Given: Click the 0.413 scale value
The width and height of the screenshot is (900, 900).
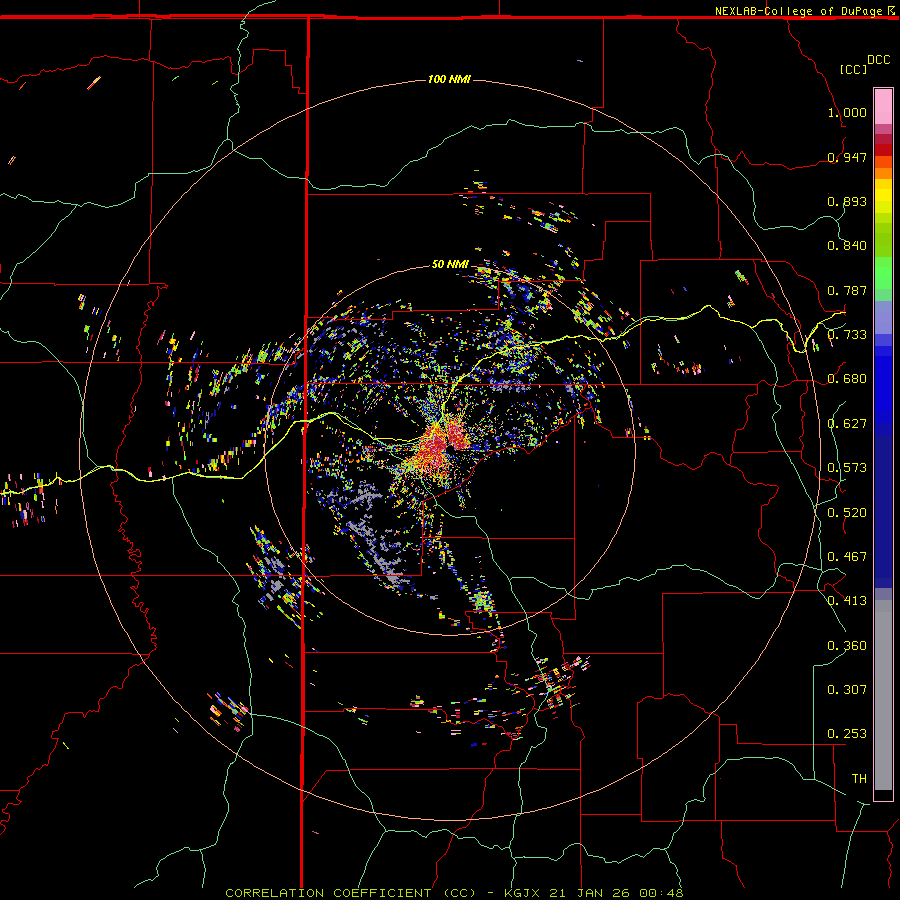Looking at the screenshot, I should pyautogui.click(x=847, y=601).
